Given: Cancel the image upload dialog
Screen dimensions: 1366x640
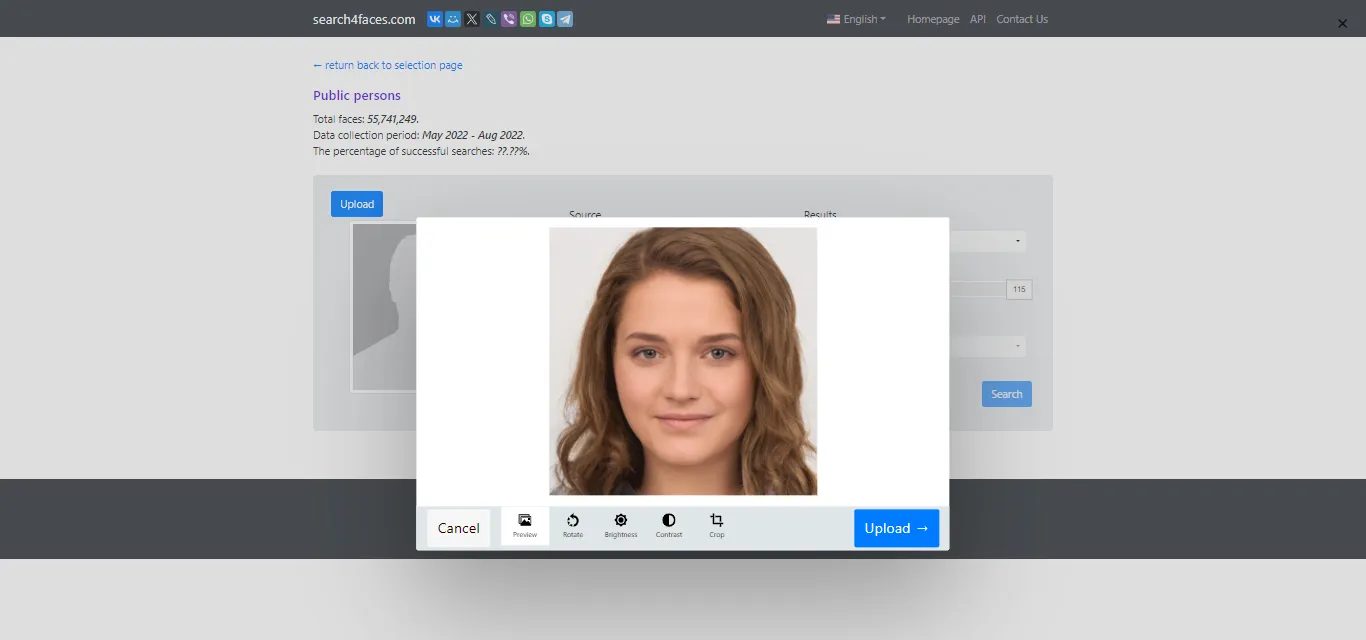Looking at the screenshot, I should point(458,528).
